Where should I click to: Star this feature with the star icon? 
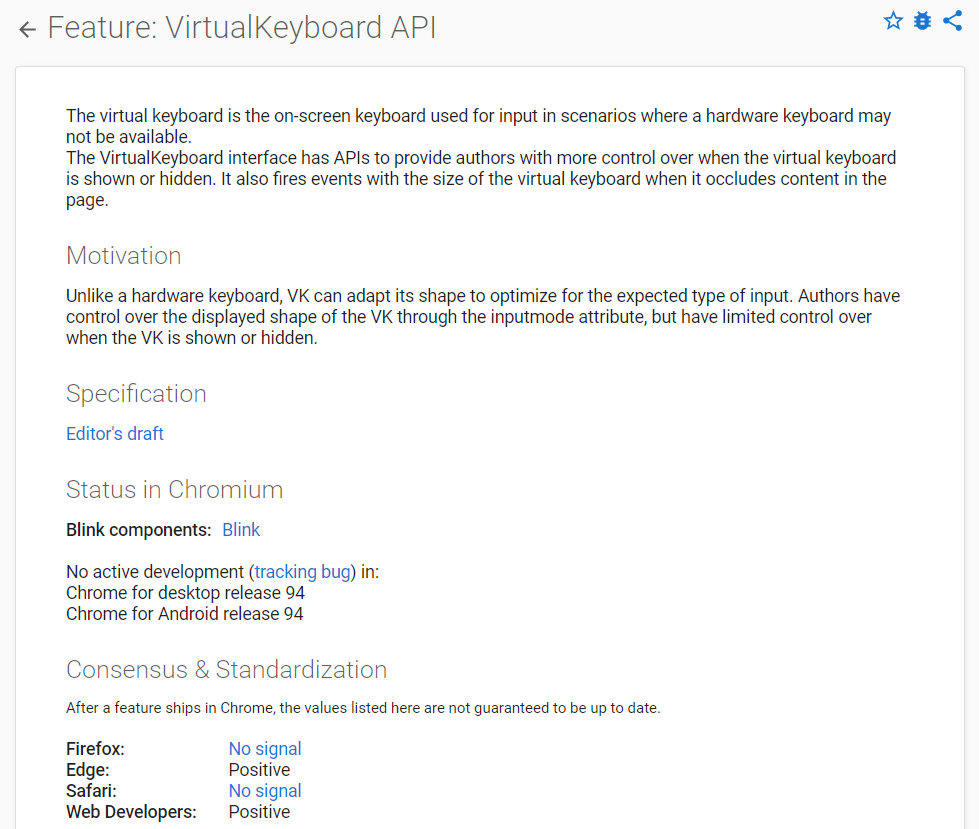pyautogui.click(x=893, y=21)
